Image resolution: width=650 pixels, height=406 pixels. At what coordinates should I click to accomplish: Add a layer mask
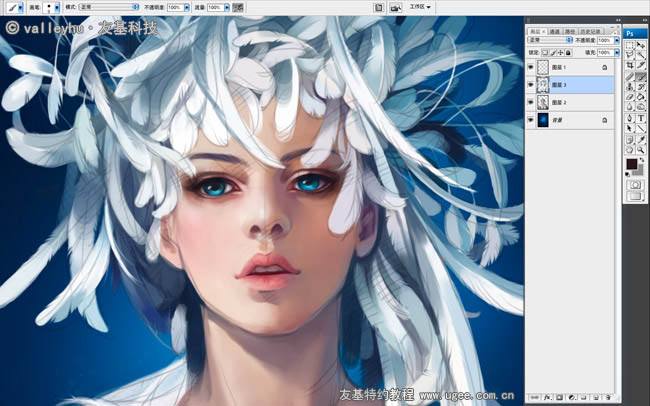(x=560, y=397)
